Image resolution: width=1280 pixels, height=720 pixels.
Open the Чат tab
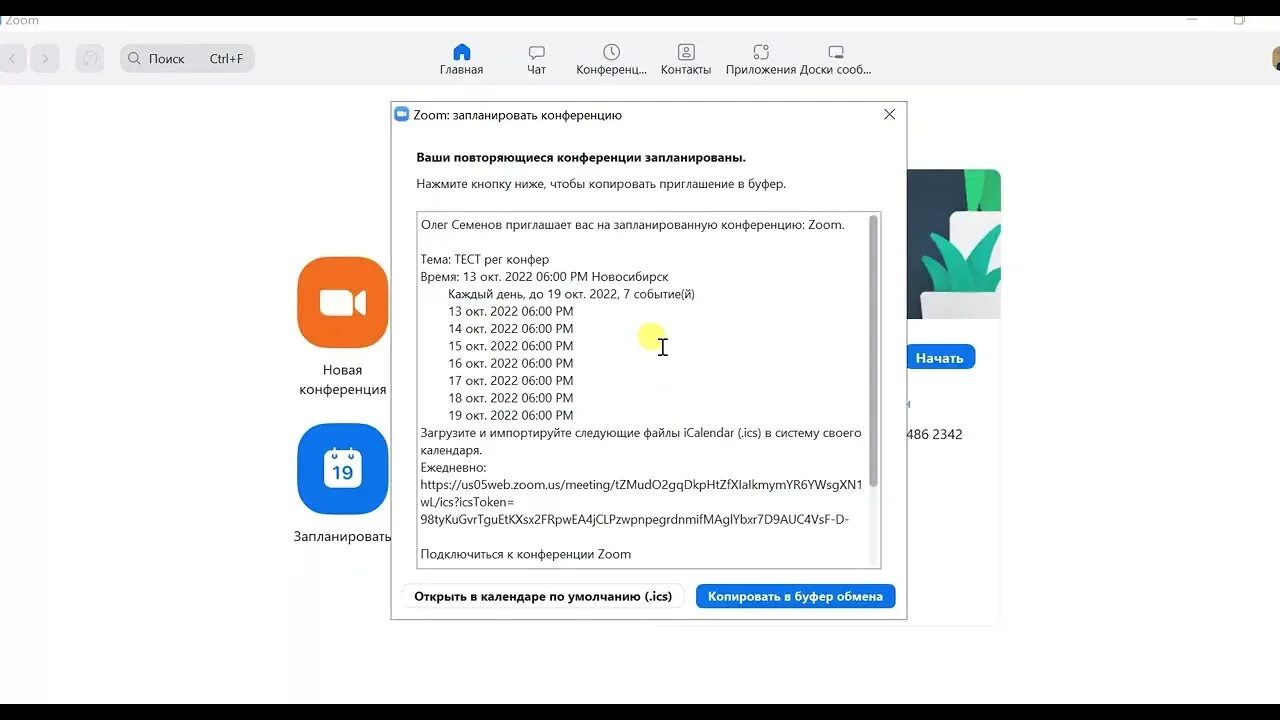pos(536,59)
